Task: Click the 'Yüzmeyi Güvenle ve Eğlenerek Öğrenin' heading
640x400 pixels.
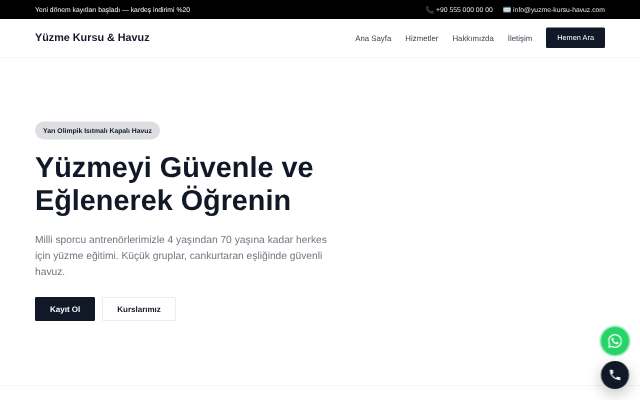Action: point(174,184)
